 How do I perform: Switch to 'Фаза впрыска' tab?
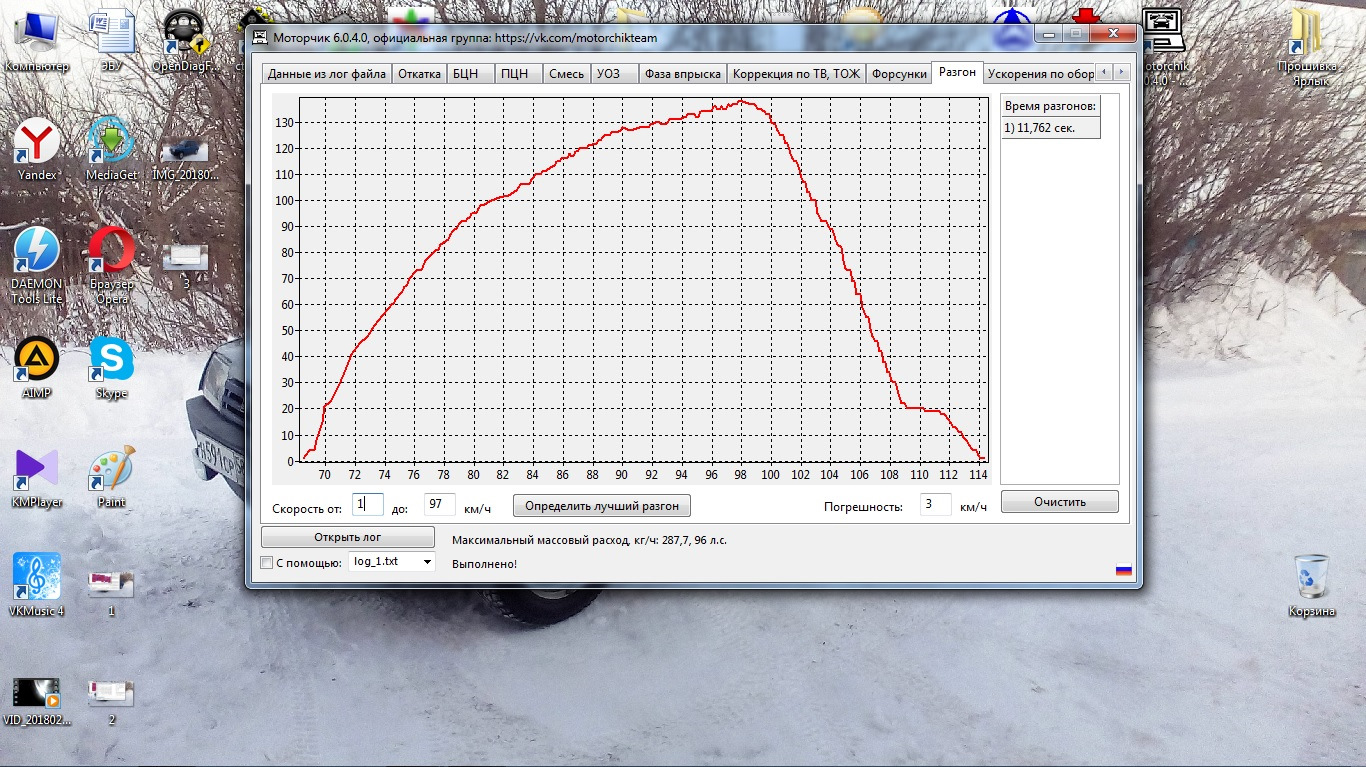683,74
